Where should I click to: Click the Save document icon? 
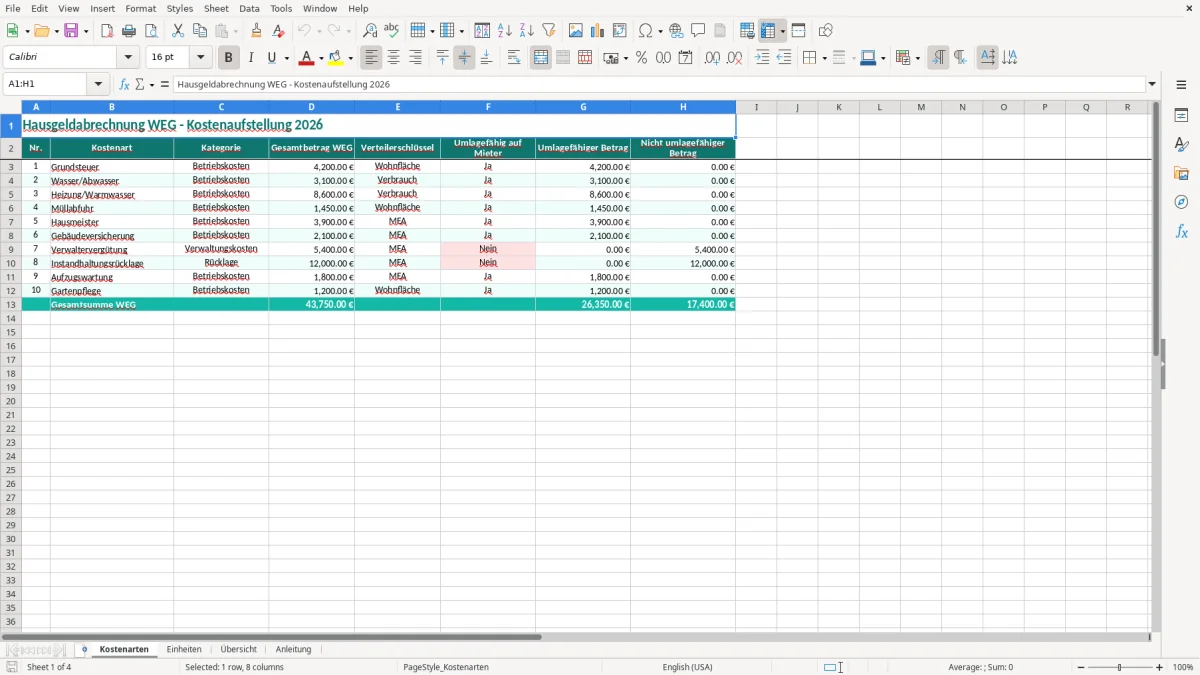[71, 31]
